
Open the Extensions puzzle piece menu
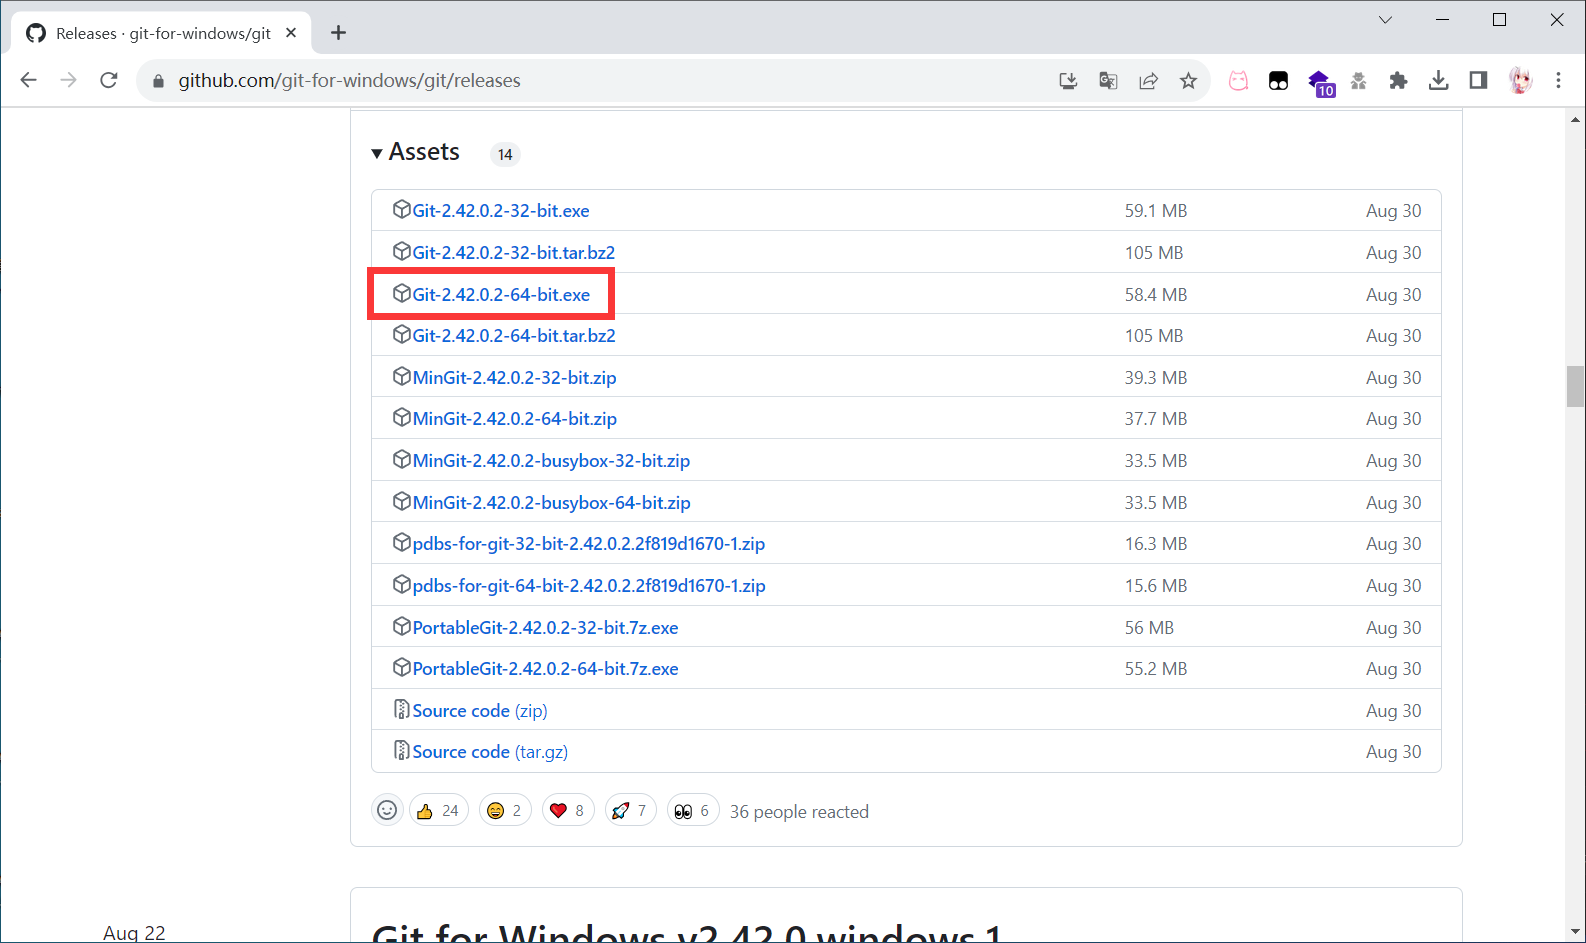tap(1398, 81)
